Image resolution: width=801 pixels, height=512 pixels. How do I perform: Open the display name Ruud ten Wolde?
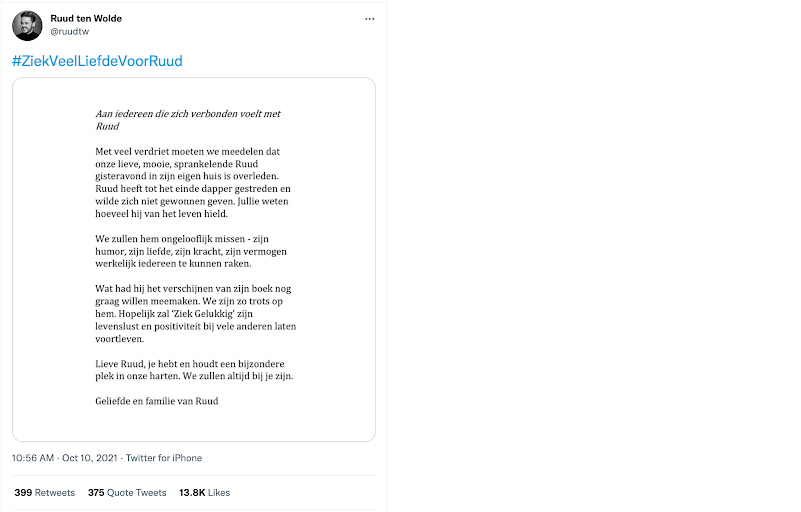[x=86, y=18]
